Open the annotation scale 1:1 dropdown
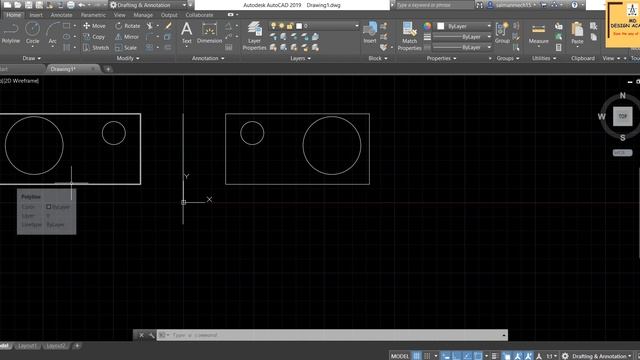 [x=552, y=356]
